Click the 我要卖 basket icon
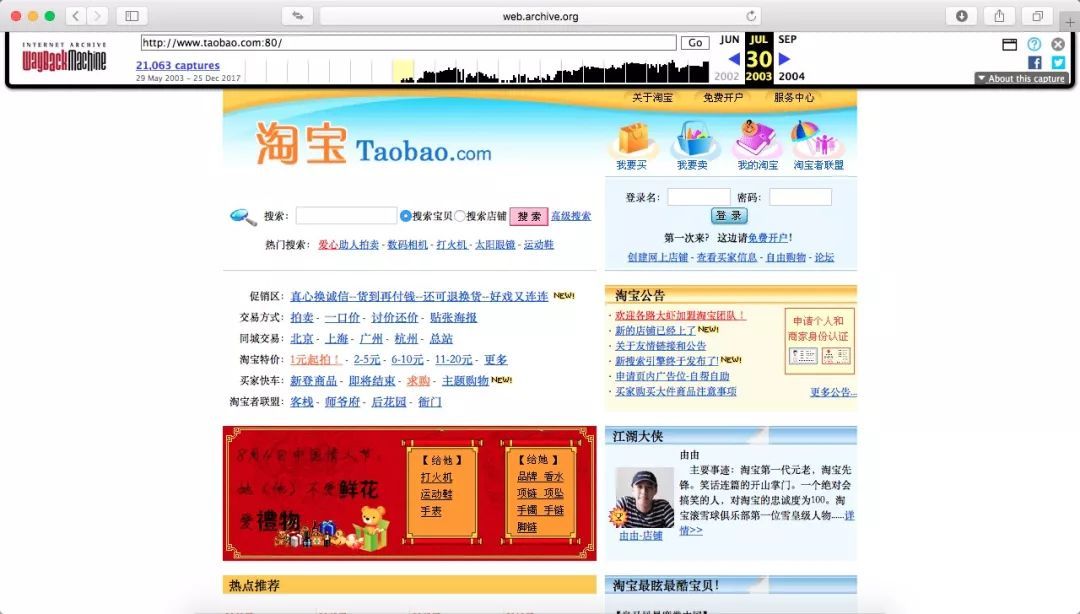Image resolution: width=1080 pixels, height=614 pixels. [694, 139]
